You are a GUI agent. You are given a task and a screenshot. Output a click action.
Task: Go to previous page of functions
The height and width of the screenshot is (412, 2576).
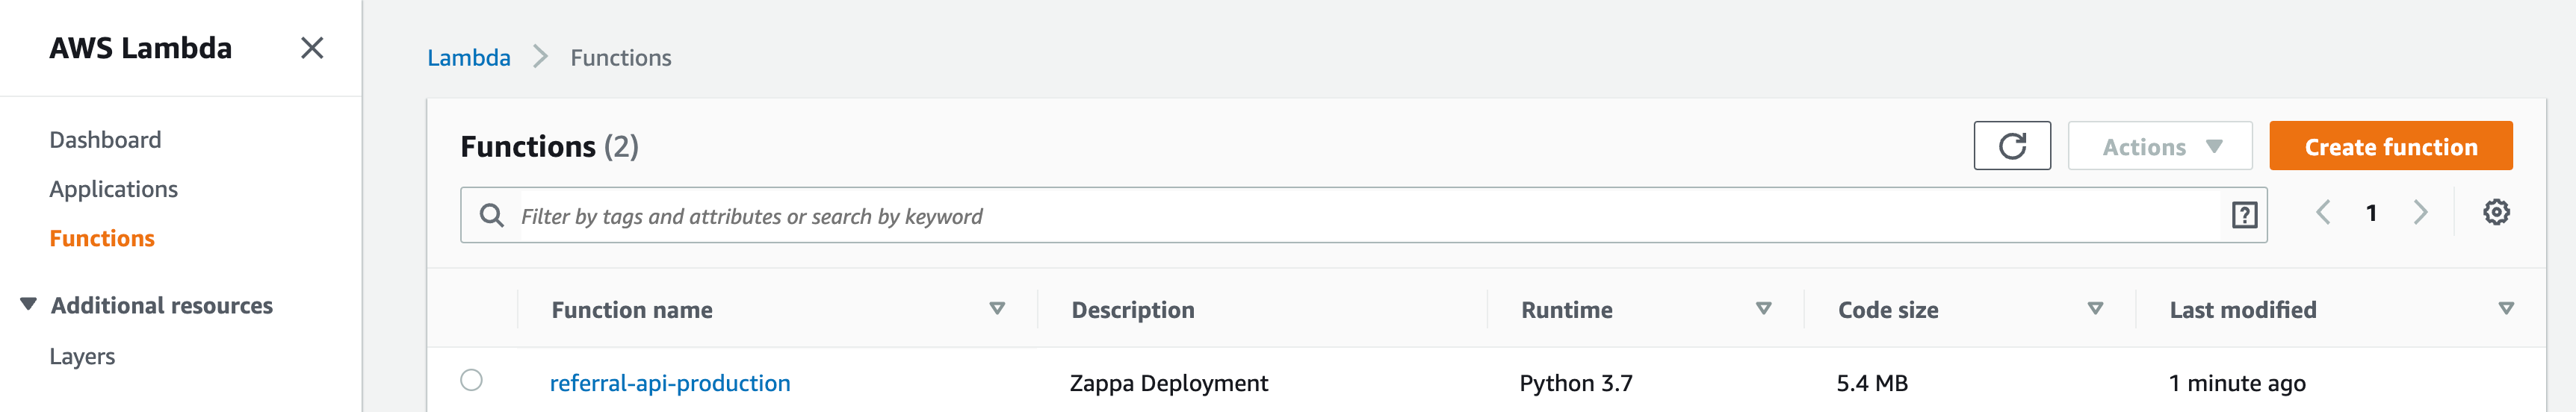2323,213
